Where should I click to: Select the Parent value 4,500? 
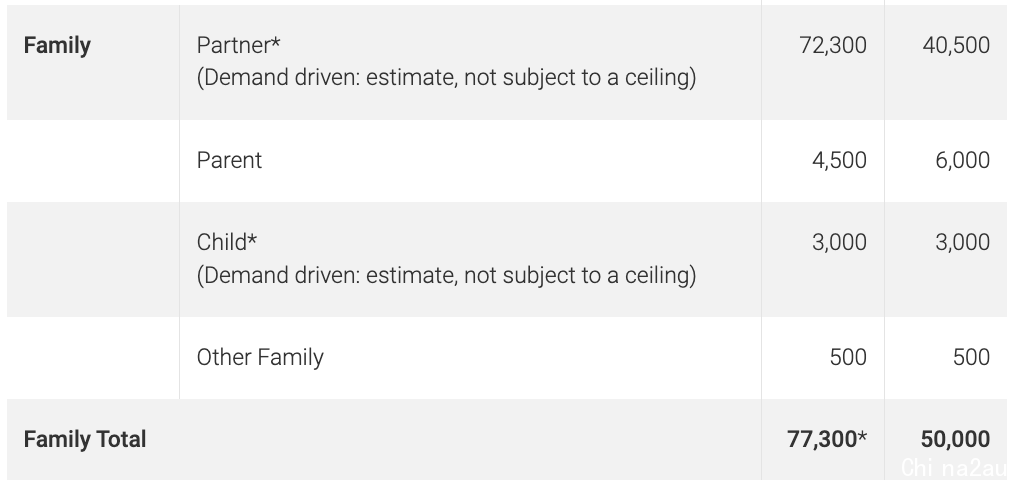point(839,160)
